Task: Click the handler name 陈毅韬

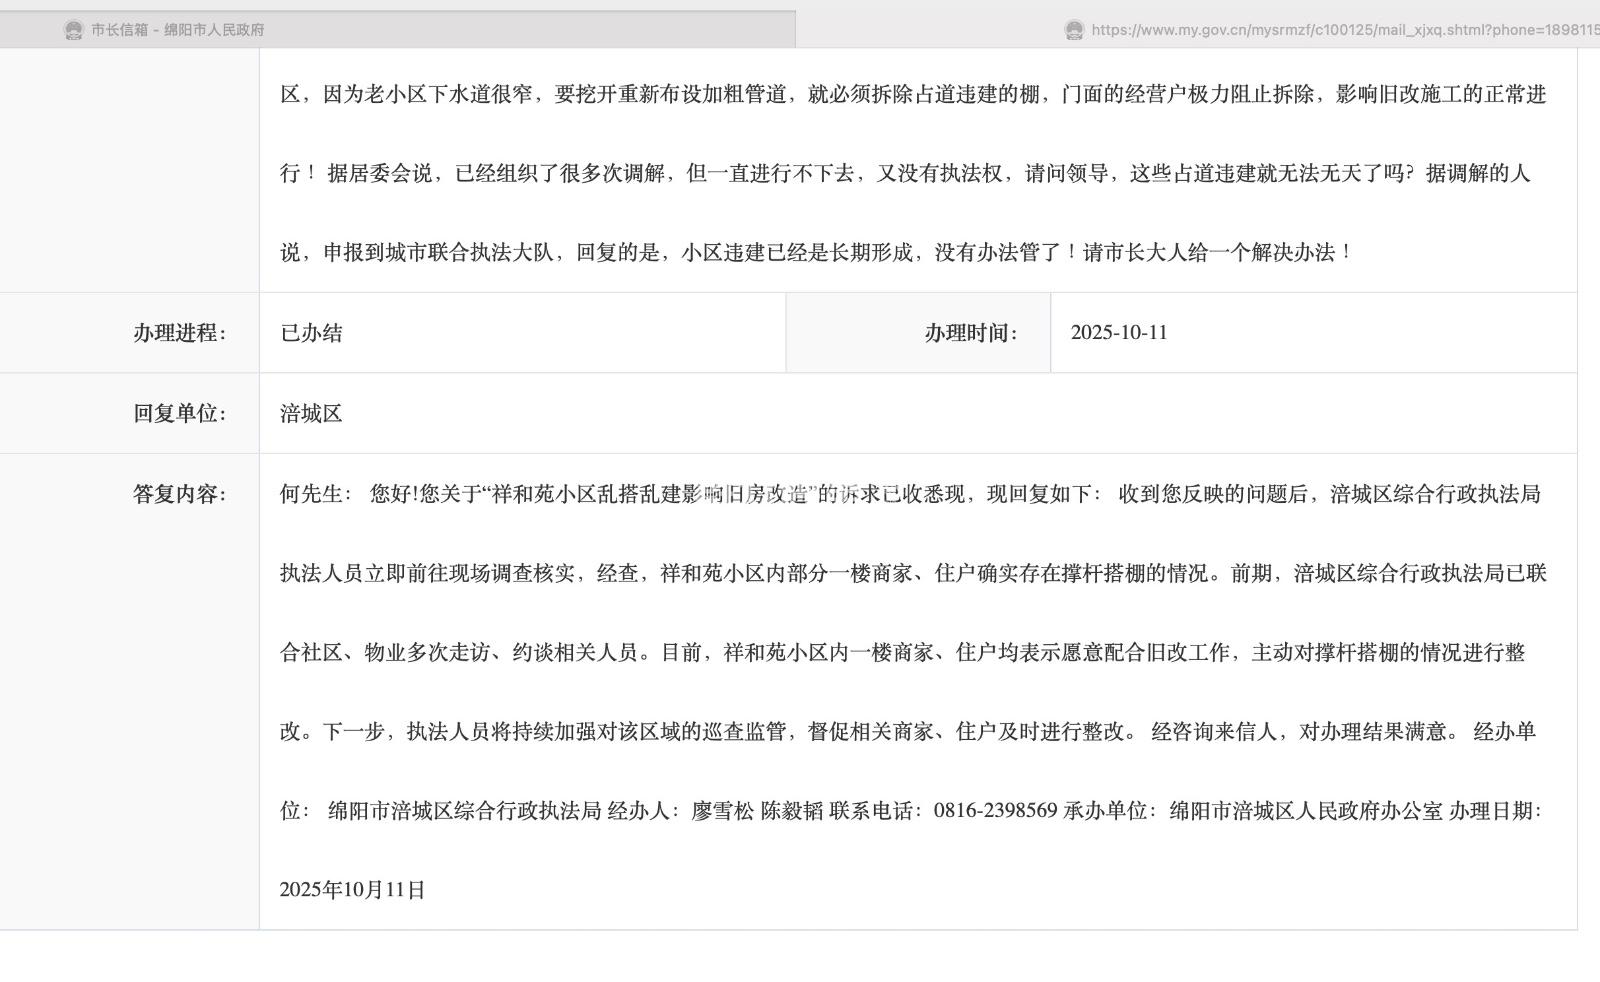Action: pos(791,811)
